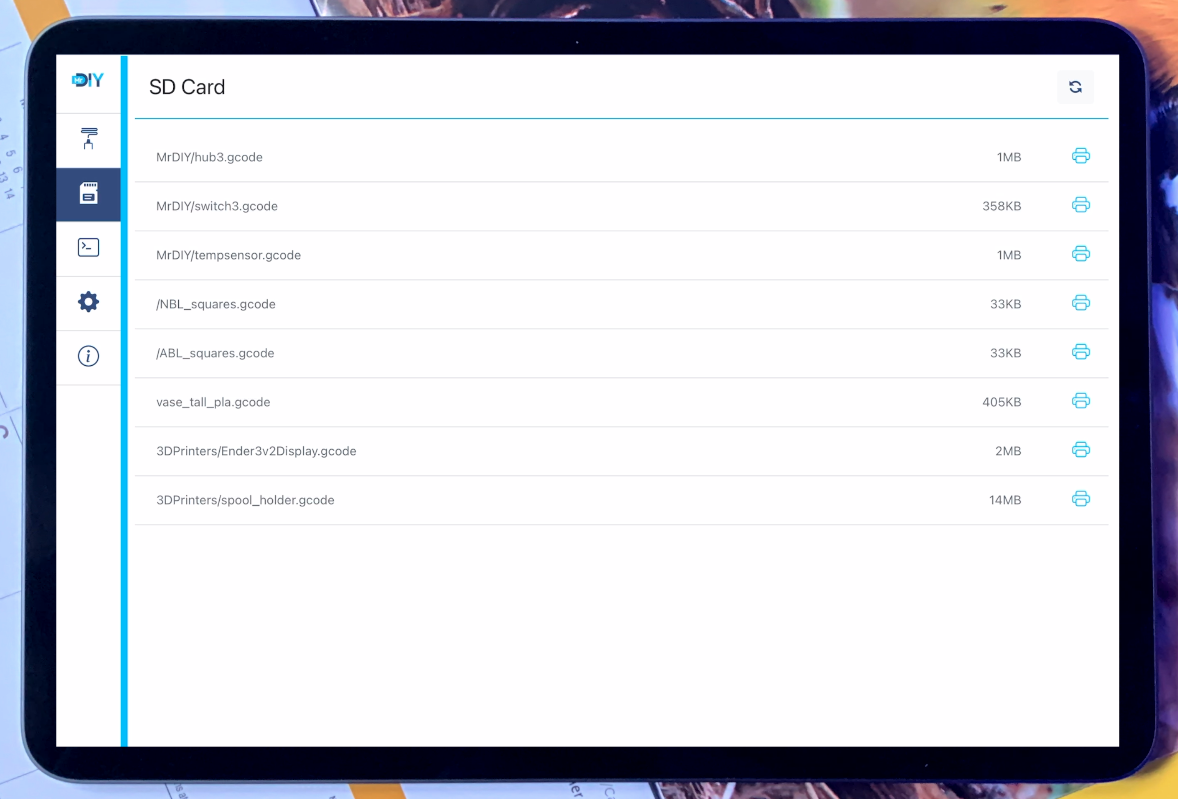Image resolution: width=1178 pixels, height=799 pixels.
Task: Select file name /ABL_squares.gcode
Action: coord(215,353)
